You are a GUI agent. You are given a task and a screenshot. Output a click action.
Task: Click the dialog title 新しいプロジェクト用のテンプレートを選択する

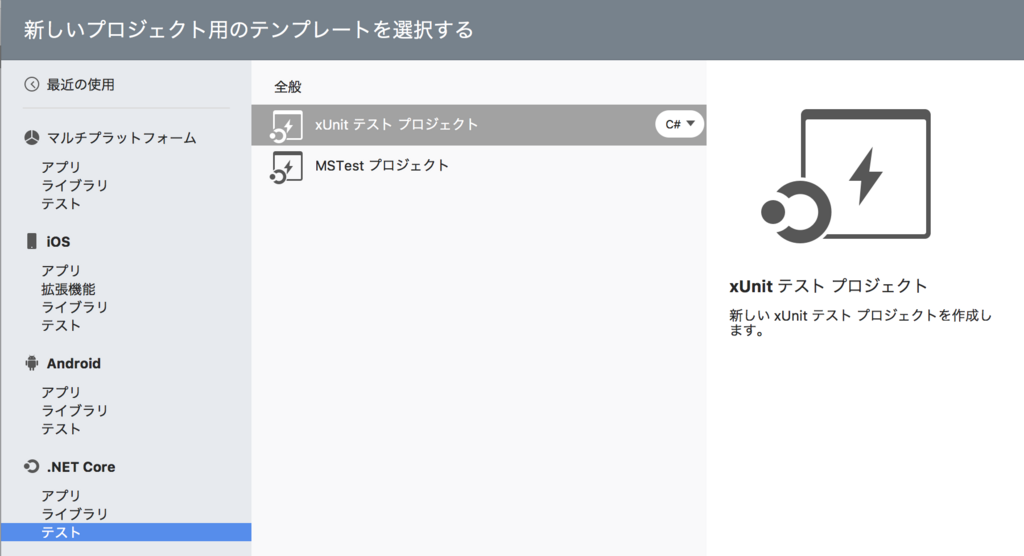(x=249, y=30)
